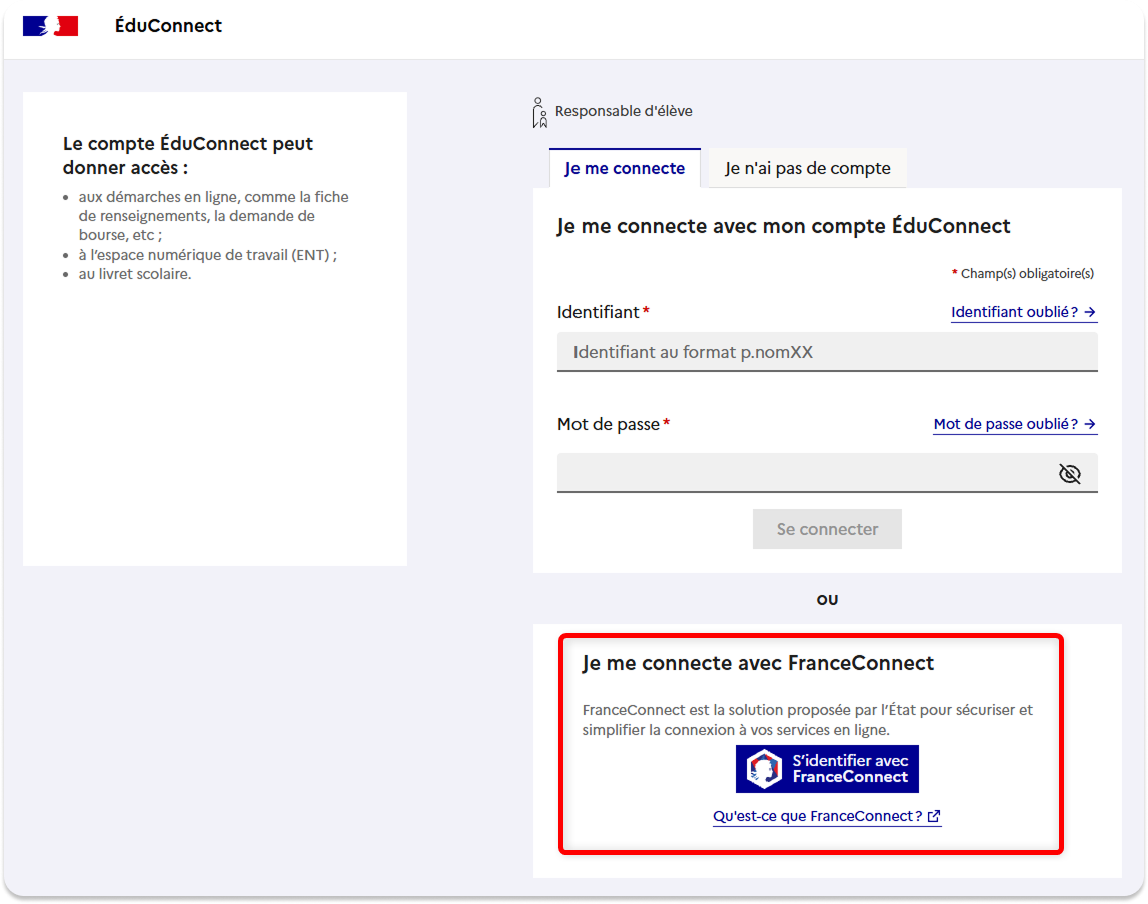Click arrow icon beside "Mot de passe oublié ?"

1089,425
